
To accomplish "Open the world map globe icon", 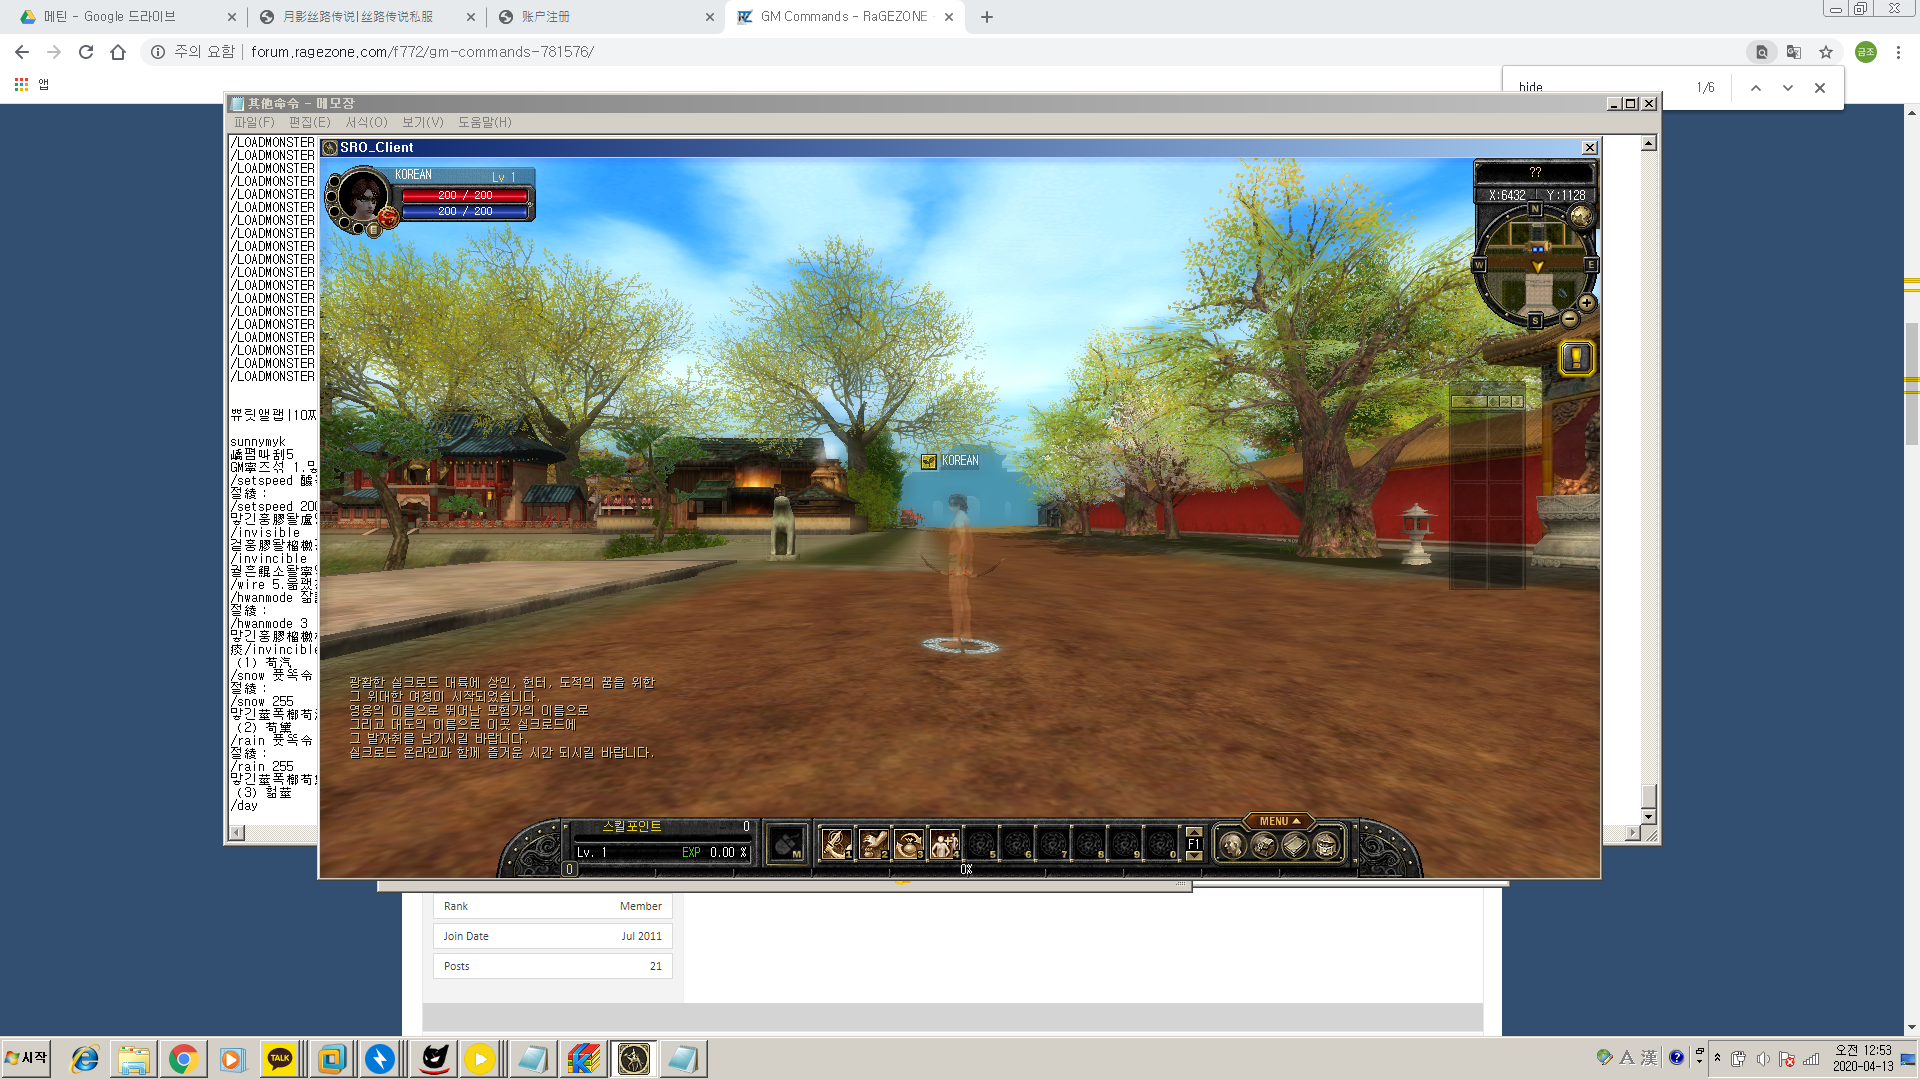I will [1581, 216].
